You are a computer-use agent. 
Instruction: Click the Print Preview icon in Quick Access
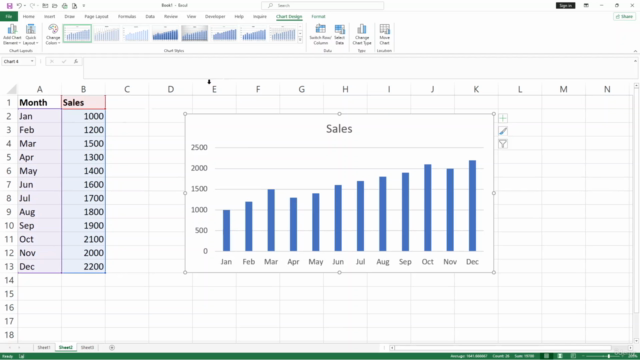point(74,6)
